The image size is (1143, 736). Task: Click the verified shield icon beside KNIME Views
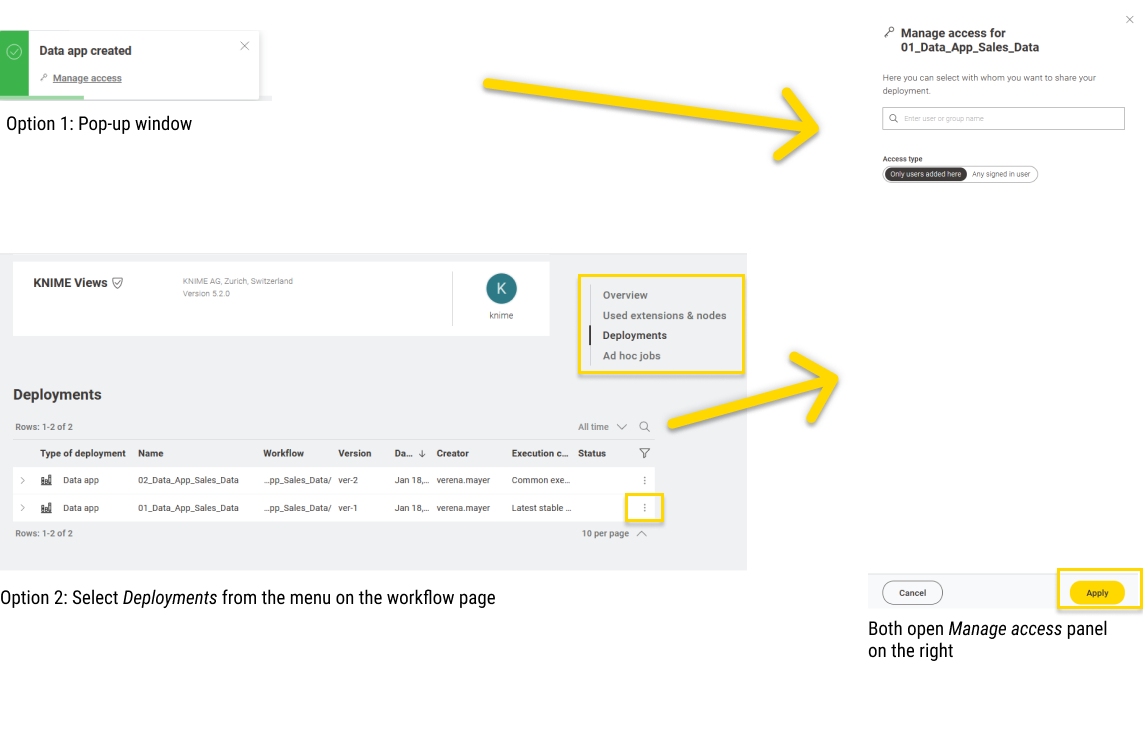click(x=118, y=283)
